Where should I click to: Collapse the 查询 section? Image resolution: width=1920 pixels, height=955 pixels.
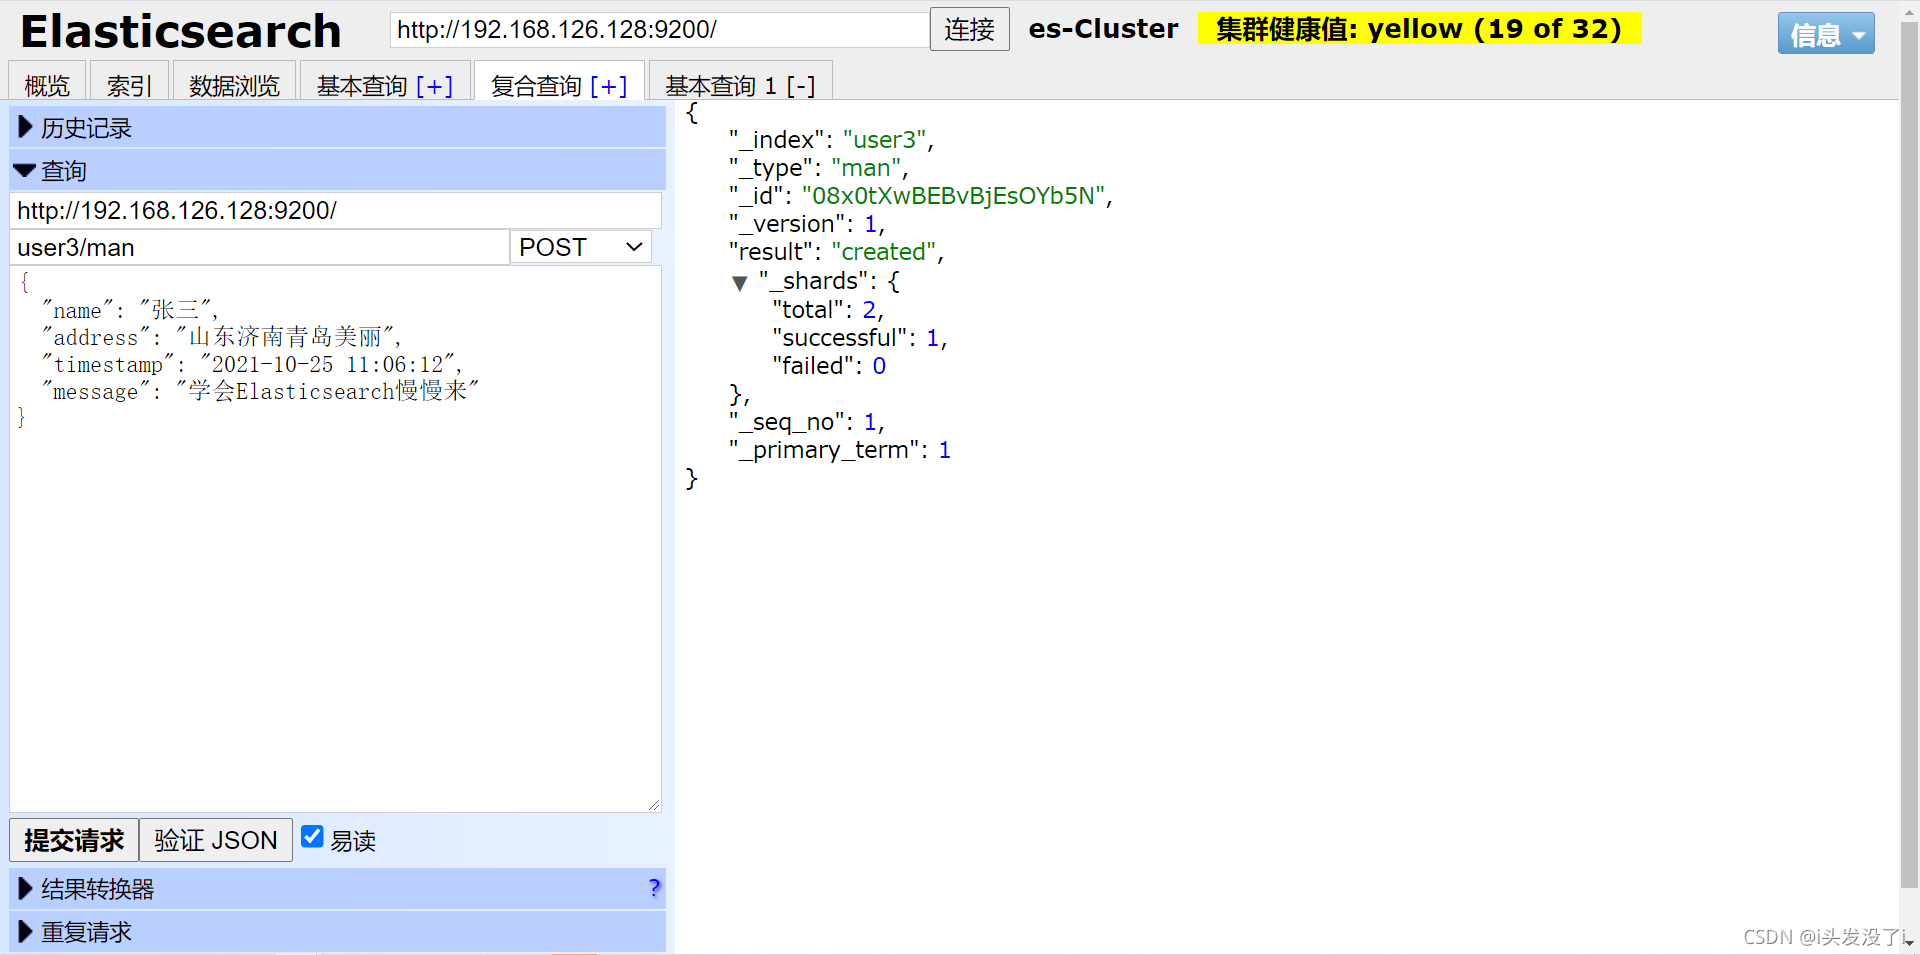(x=337, y=170)
